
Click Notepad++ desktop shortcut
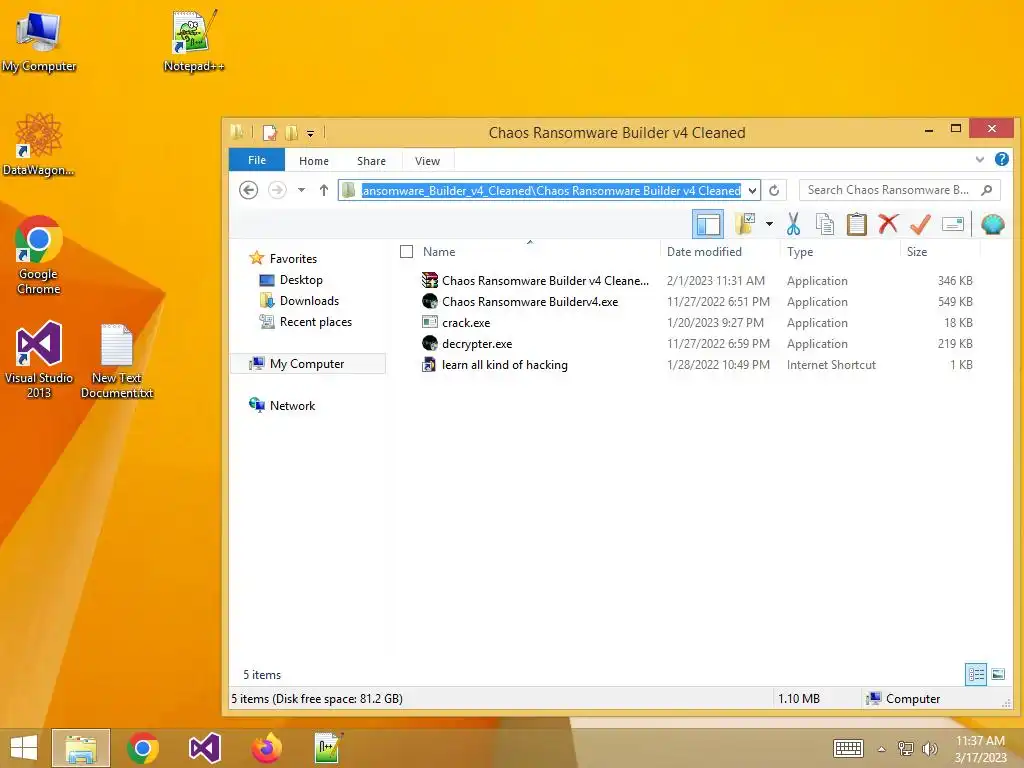click(x=193, y=40)
